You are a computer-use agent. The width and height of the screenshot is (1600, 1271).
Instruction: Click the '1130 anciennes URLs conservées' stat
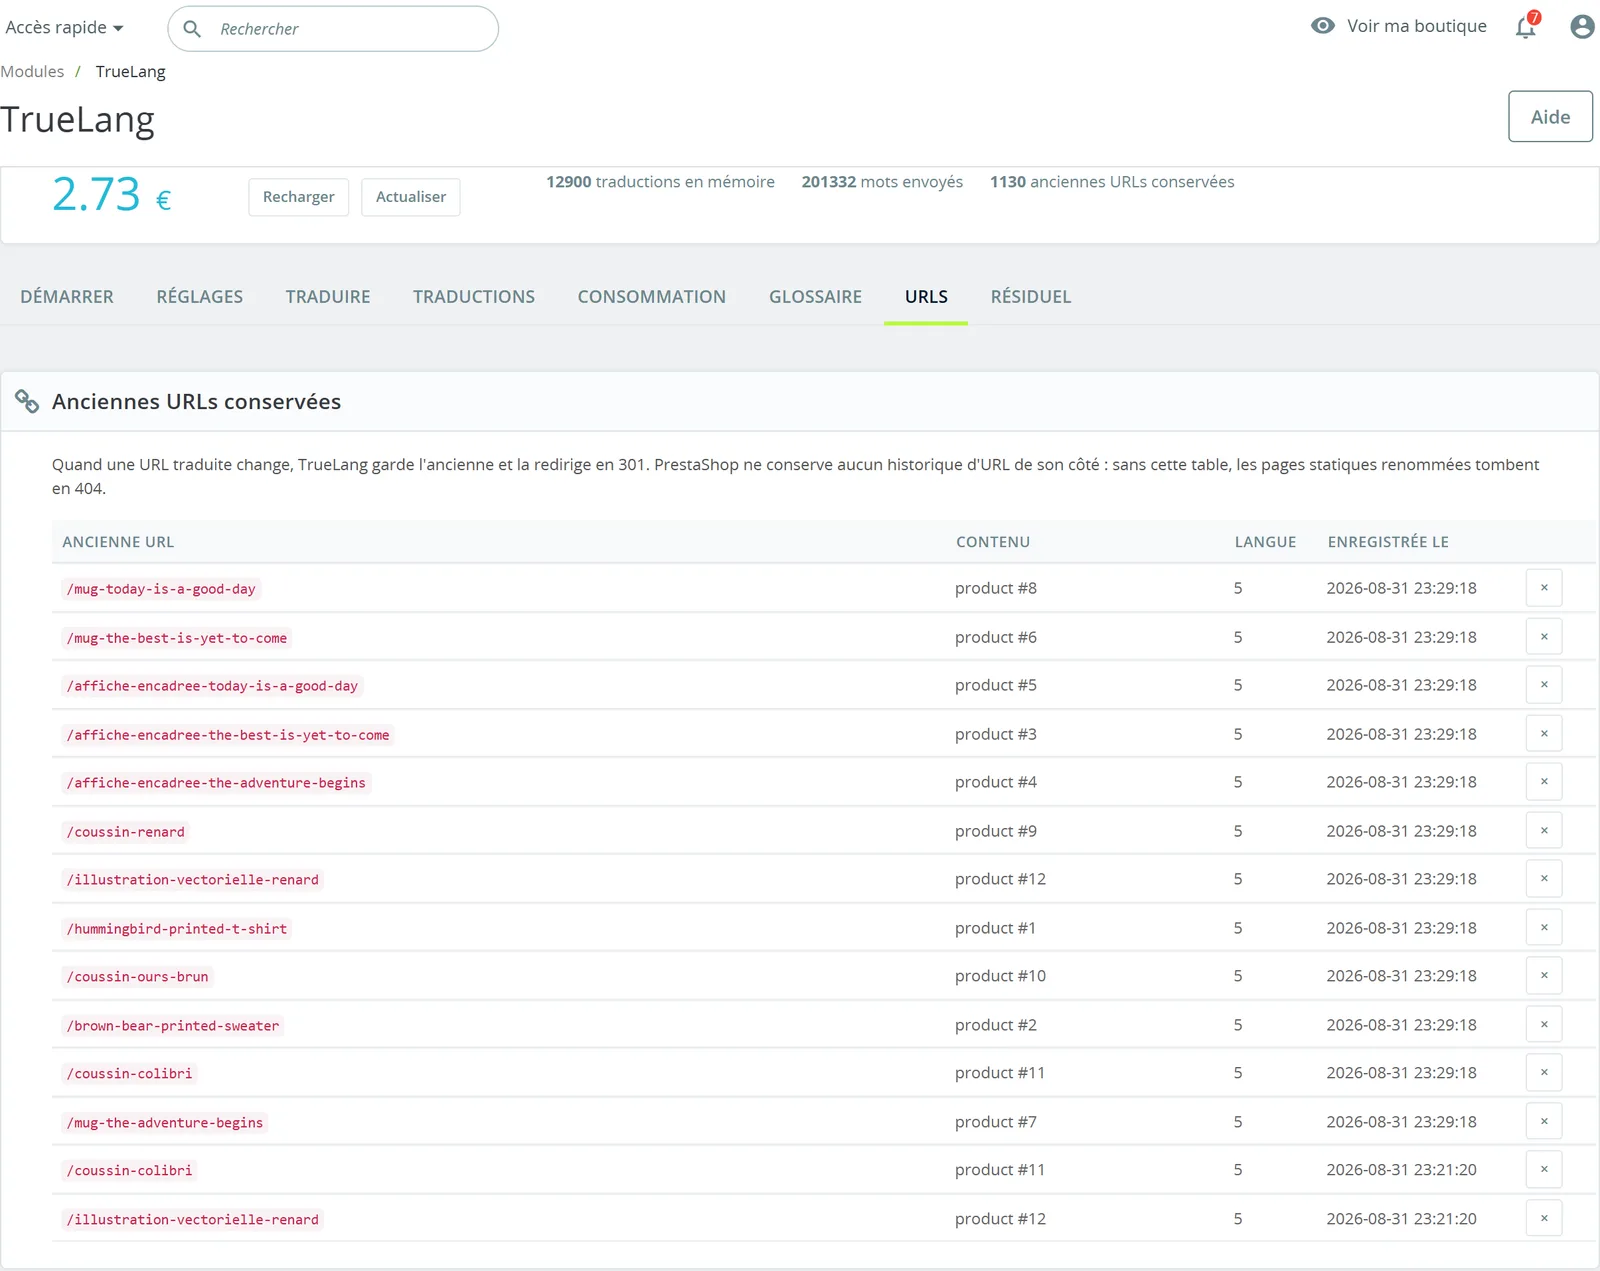coord(1112,182)
